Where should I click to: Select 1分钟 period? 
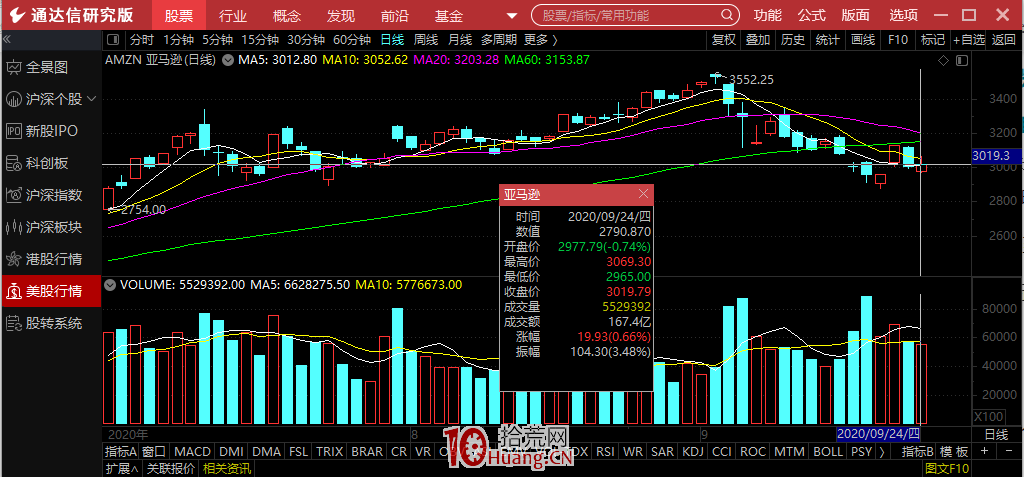(179, 40)
